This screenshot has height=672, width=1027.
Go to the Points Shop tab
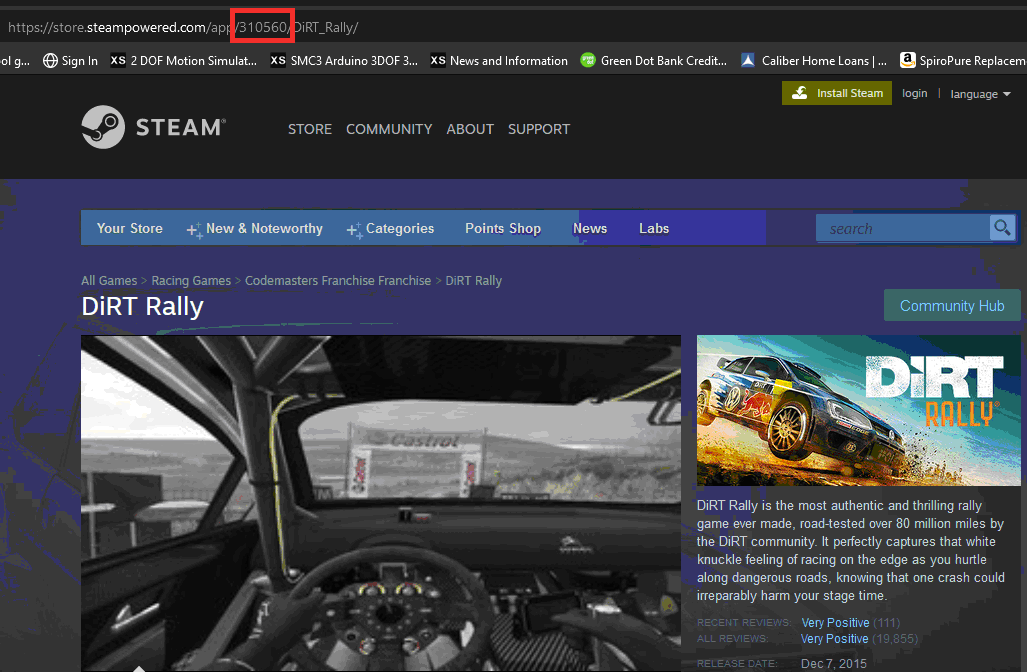503,229
